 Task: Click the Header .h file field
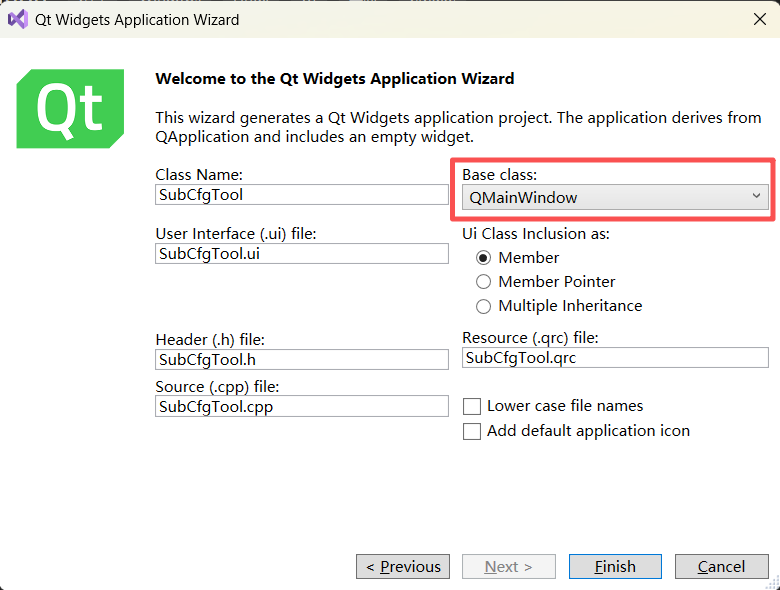[301, 359]
